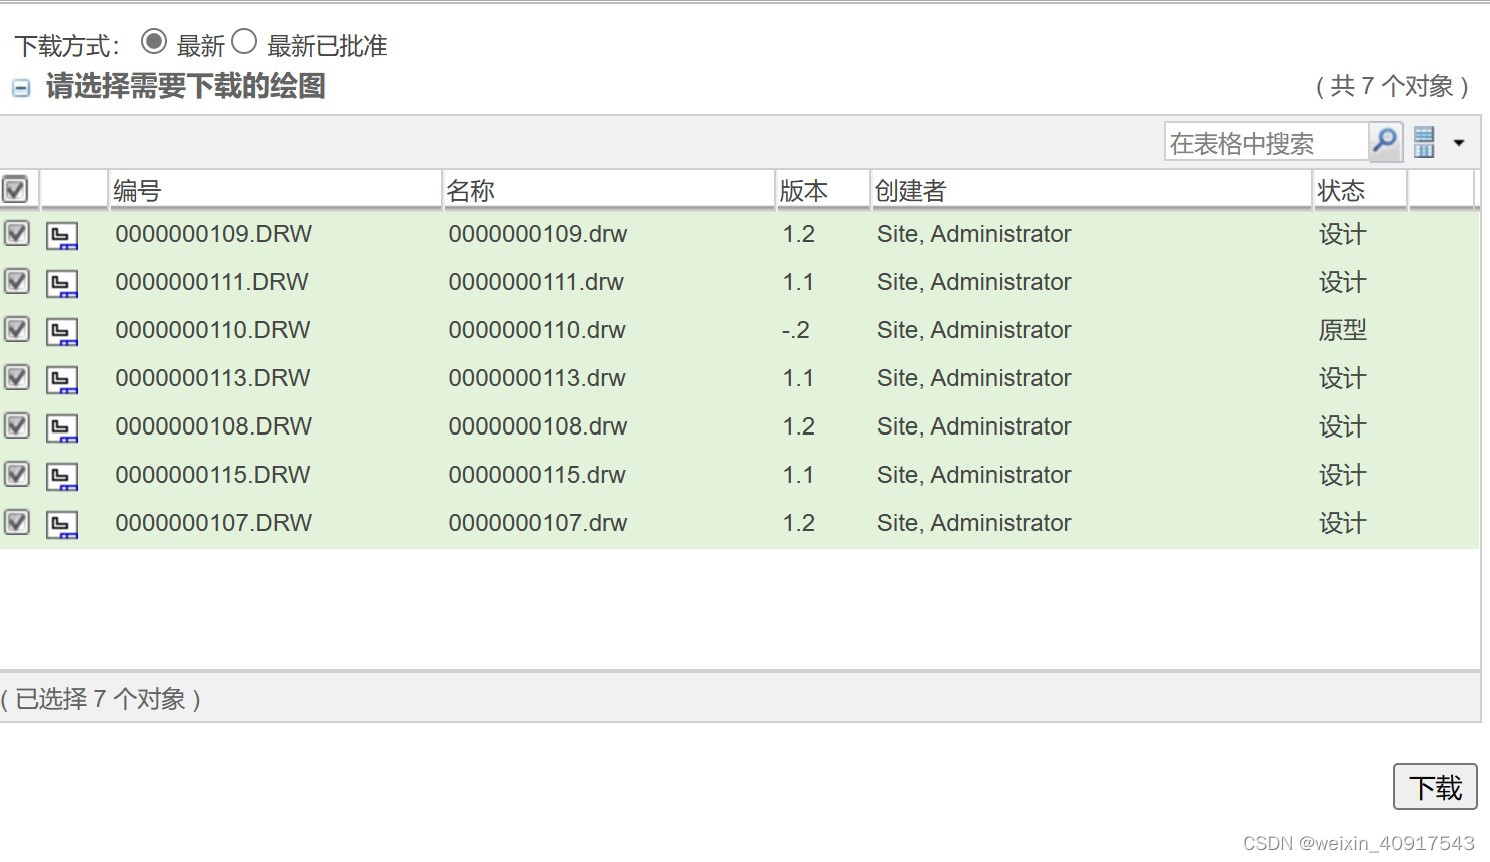Click the drawing icon for 0000000110.DRW
The height and width of the screenshot is (862, 1490).
[x=62, y=332]
